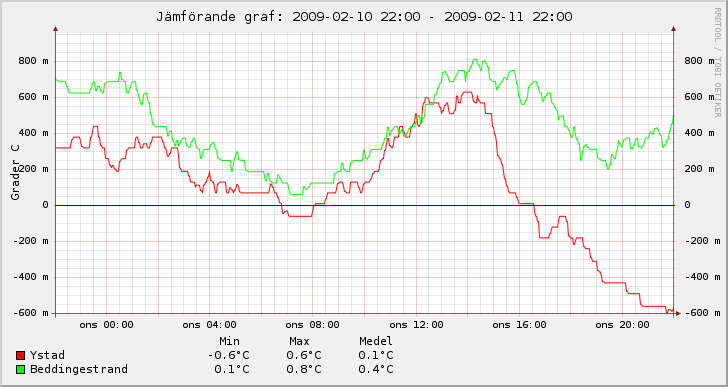Click the ons 20:00 time label
728x387 pixels.
tap(622, 325)
